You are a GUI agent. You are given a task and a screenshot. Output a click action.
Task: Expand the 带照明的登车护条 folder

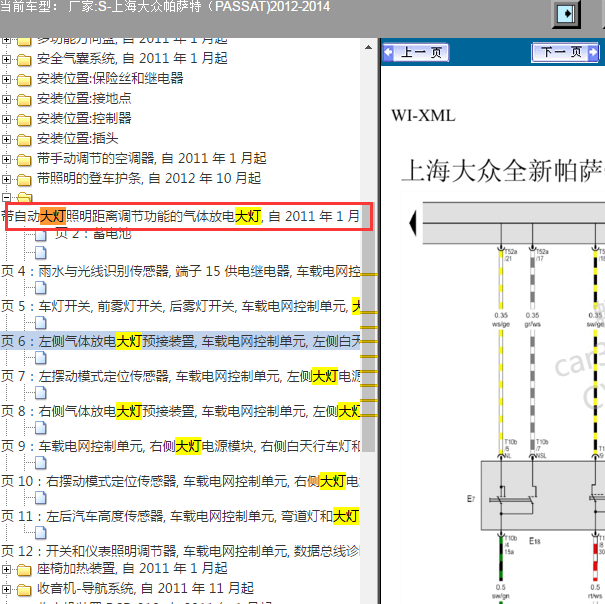(x=6, y=179)
